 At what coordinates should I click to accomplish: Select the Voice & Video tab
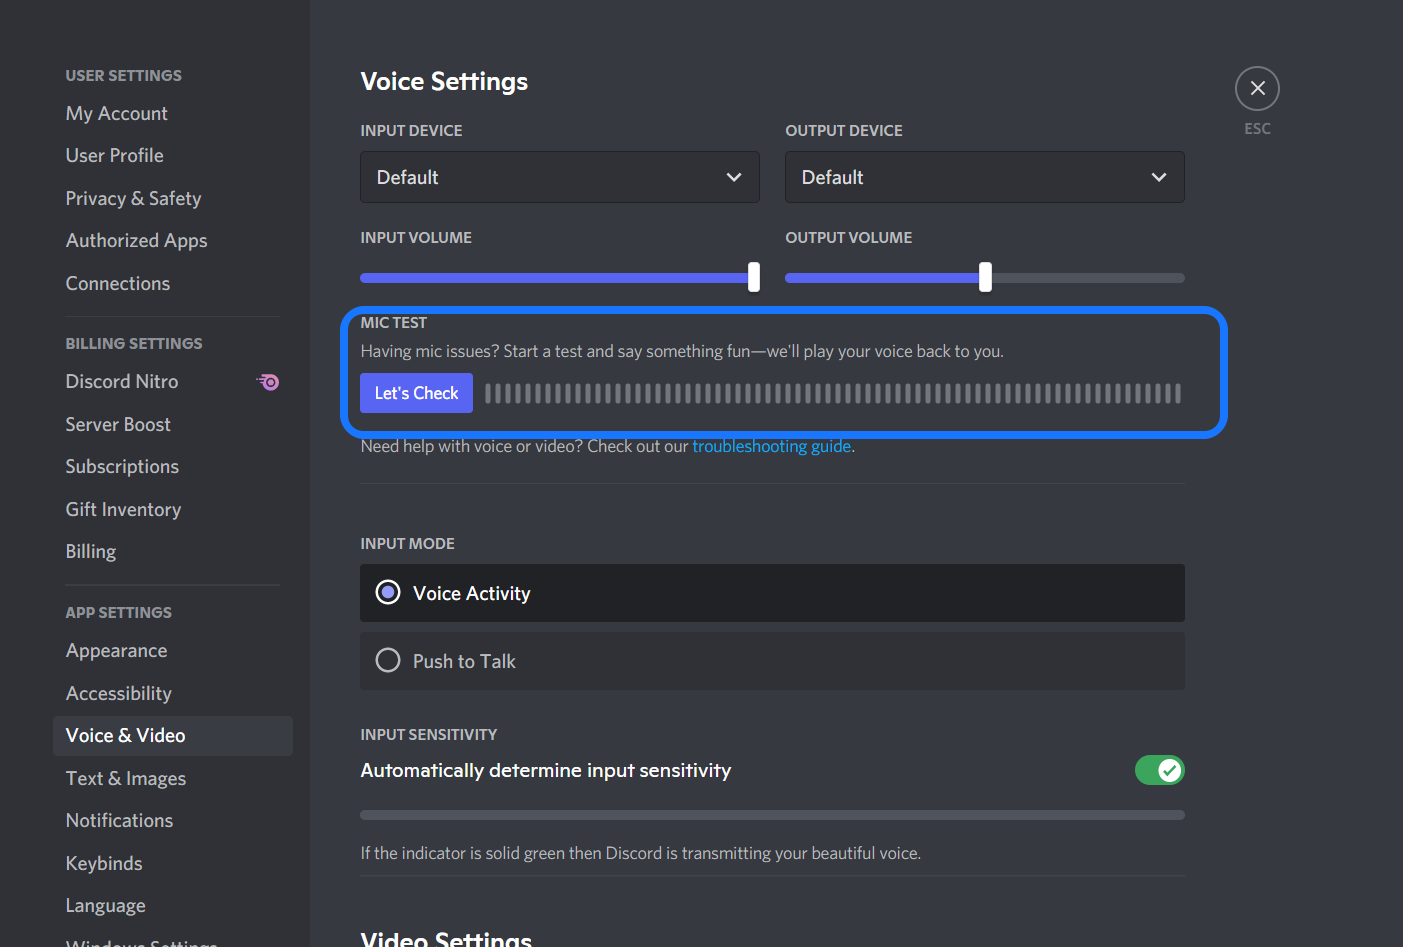pos(172,735)
